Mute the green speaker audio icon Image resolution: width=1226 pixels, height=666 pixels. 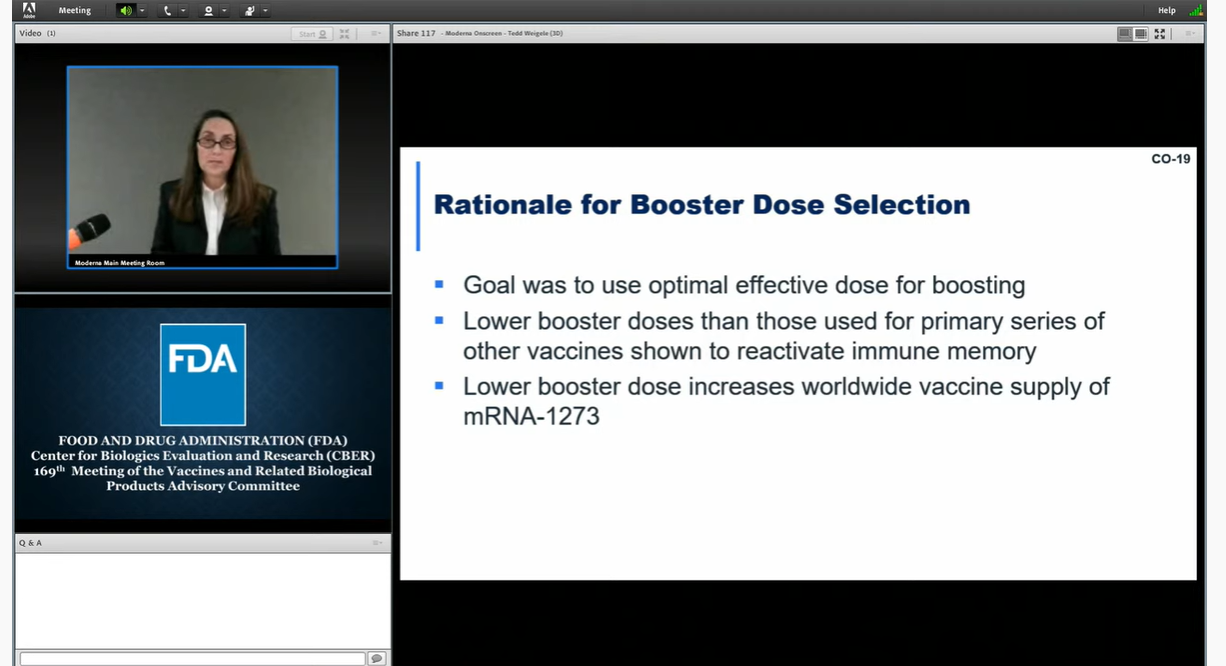coord(125,11)
